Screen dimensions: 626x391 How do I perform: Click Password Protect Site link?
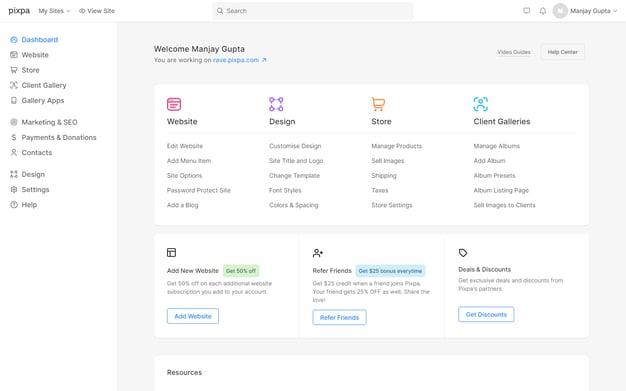(x=199, y=191)
